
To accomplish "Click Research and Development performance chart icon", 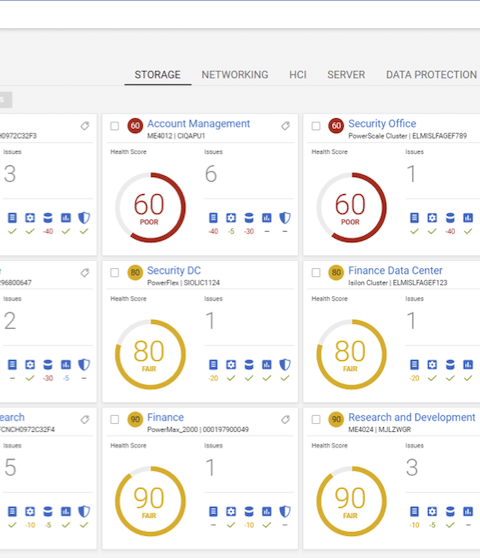I will tap(468, 511).
